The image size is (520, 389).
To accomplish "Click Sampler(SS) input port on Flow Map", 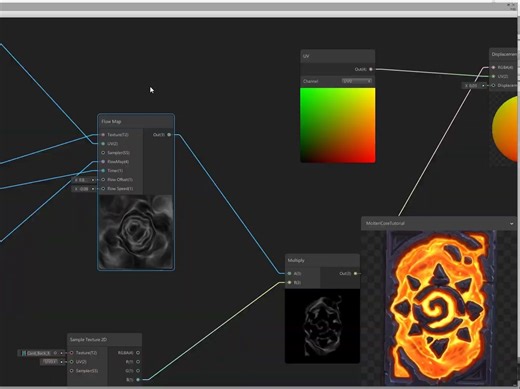I will pos(103,153).
